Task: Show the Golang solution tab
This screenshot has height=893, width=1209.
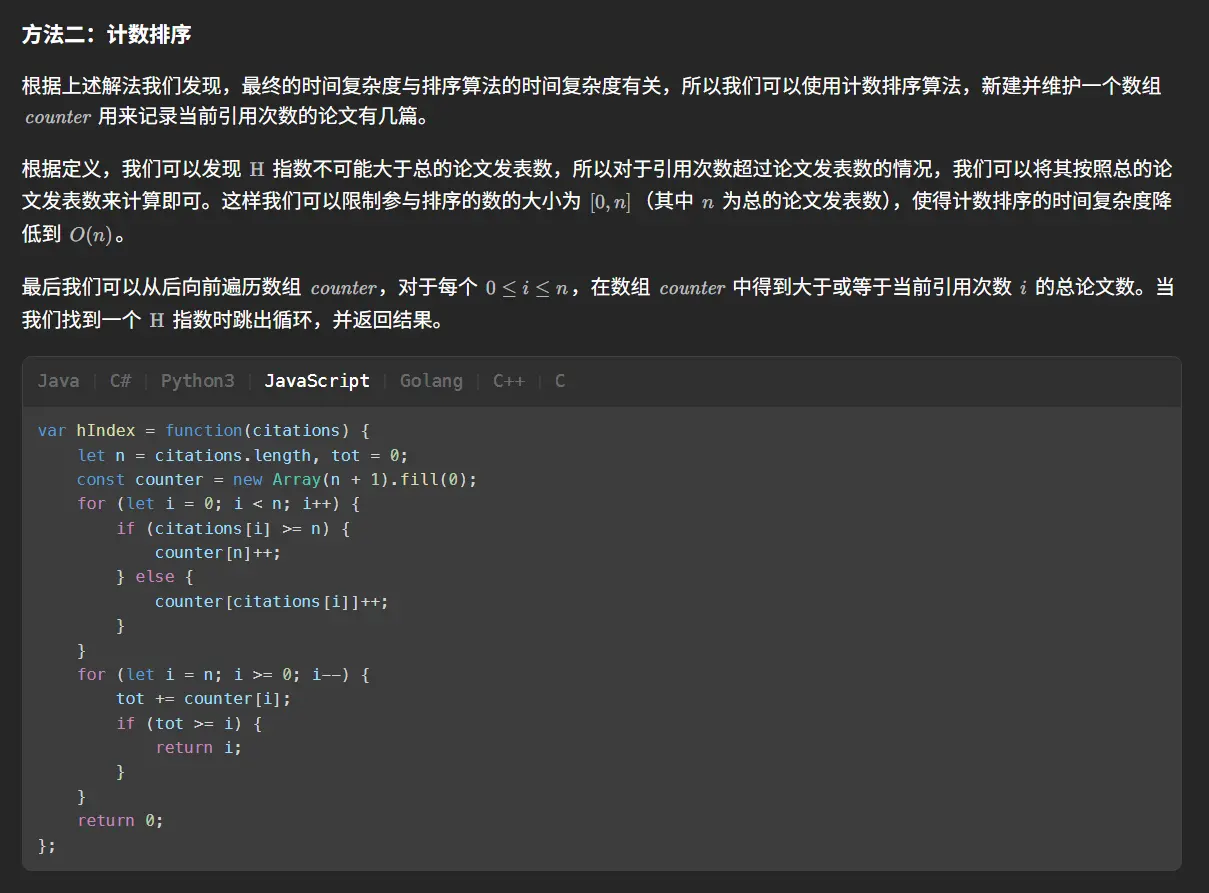Action: (x=431, y=381)
